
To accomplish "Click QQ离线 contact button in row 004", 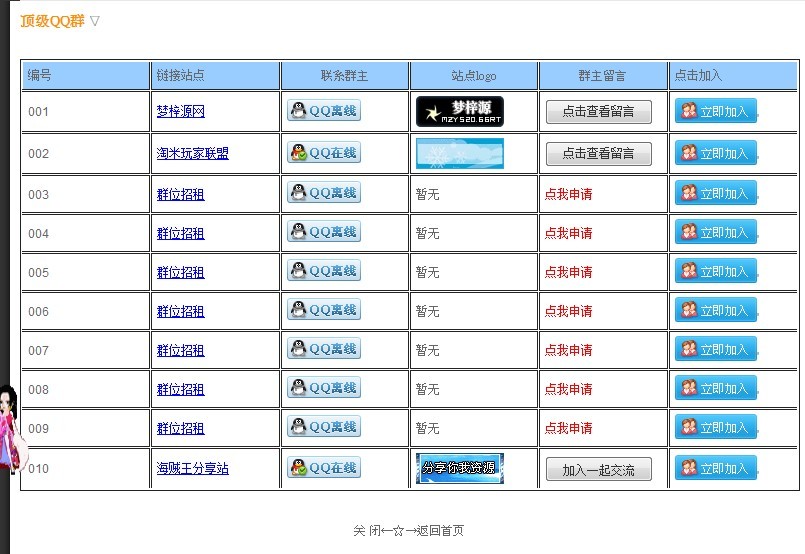I will 324,232.
